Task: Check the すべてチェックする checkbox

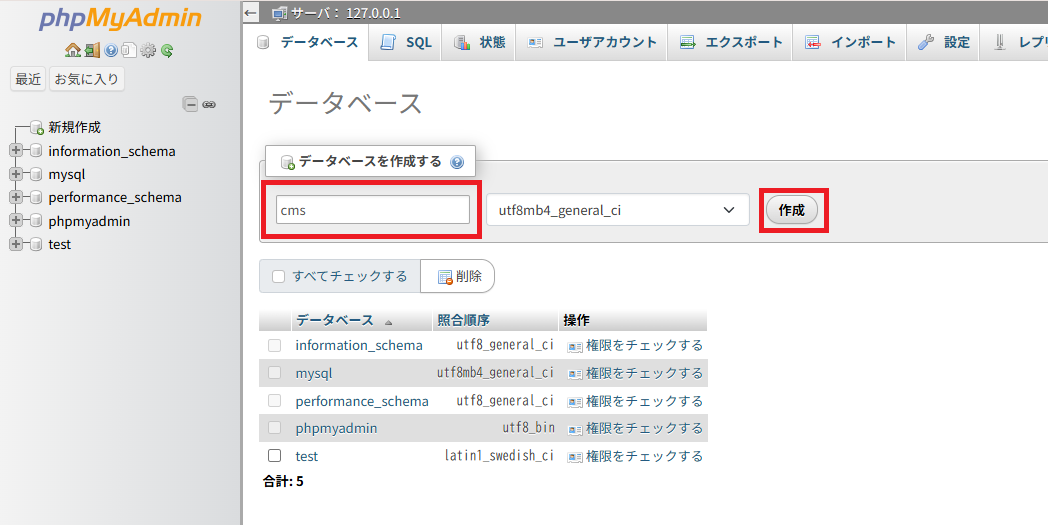Action: (x=279, y=277)
